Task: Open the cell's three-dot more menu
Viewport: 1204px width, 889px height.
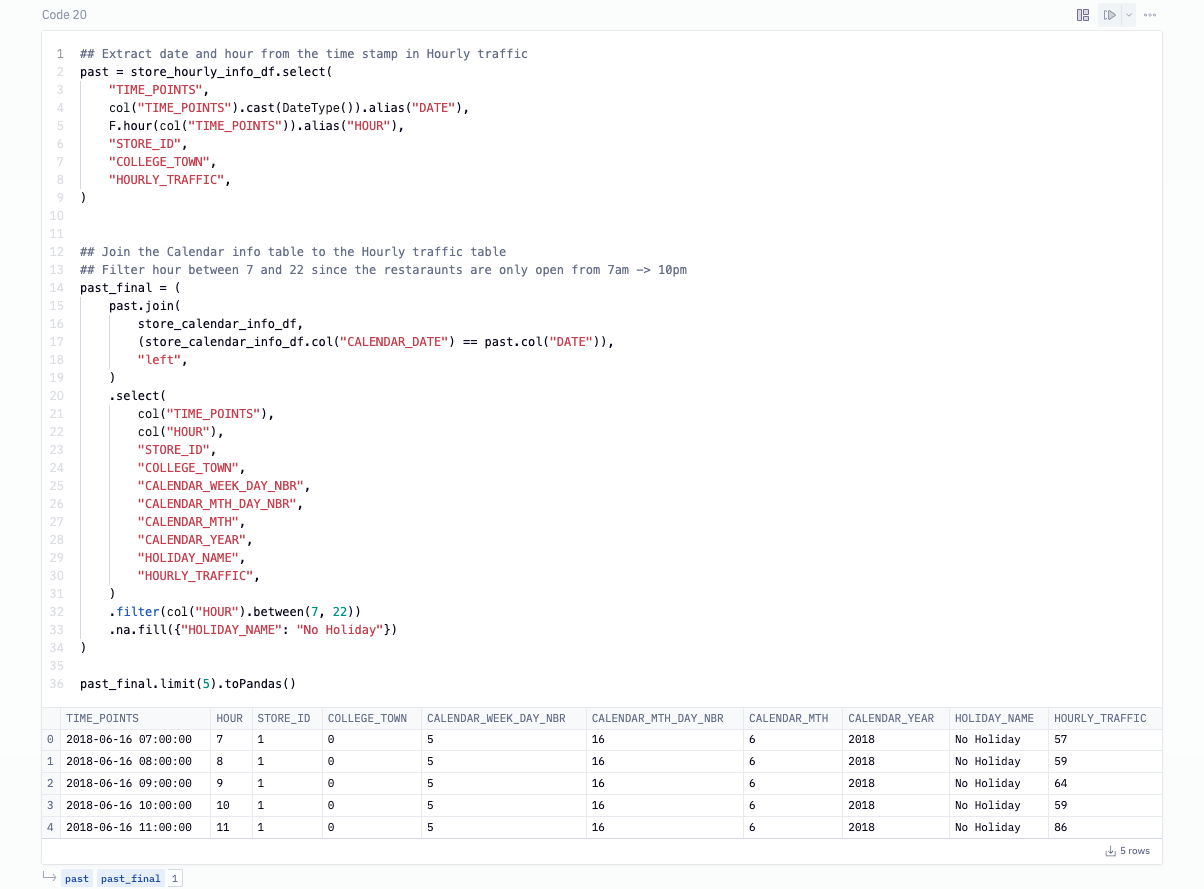Action: point(1150,15)
